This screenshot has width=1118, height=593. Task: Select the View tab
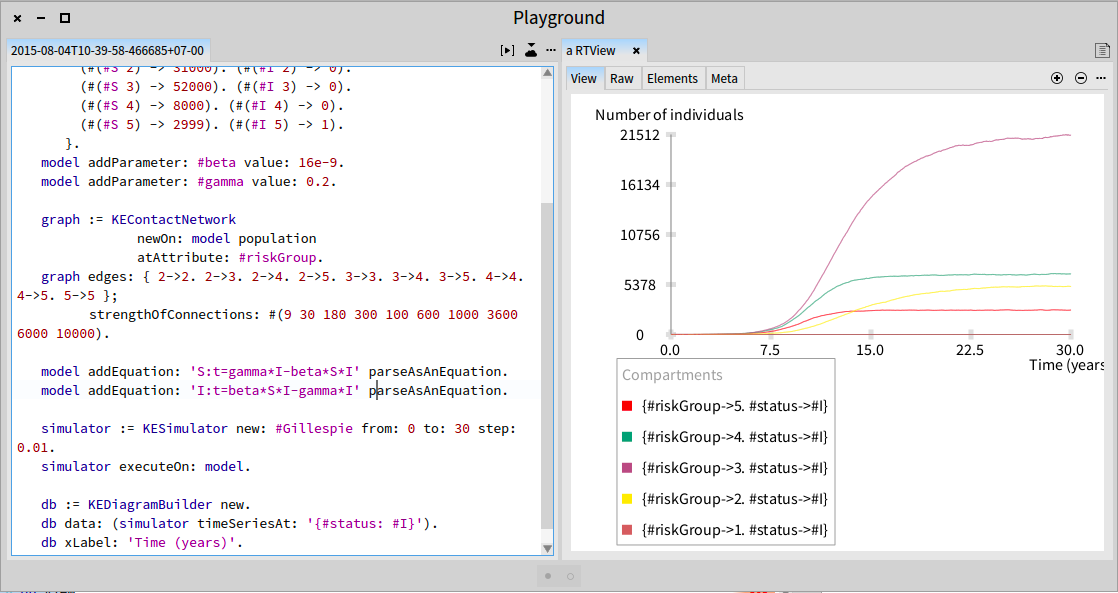(x=584, y=78)
